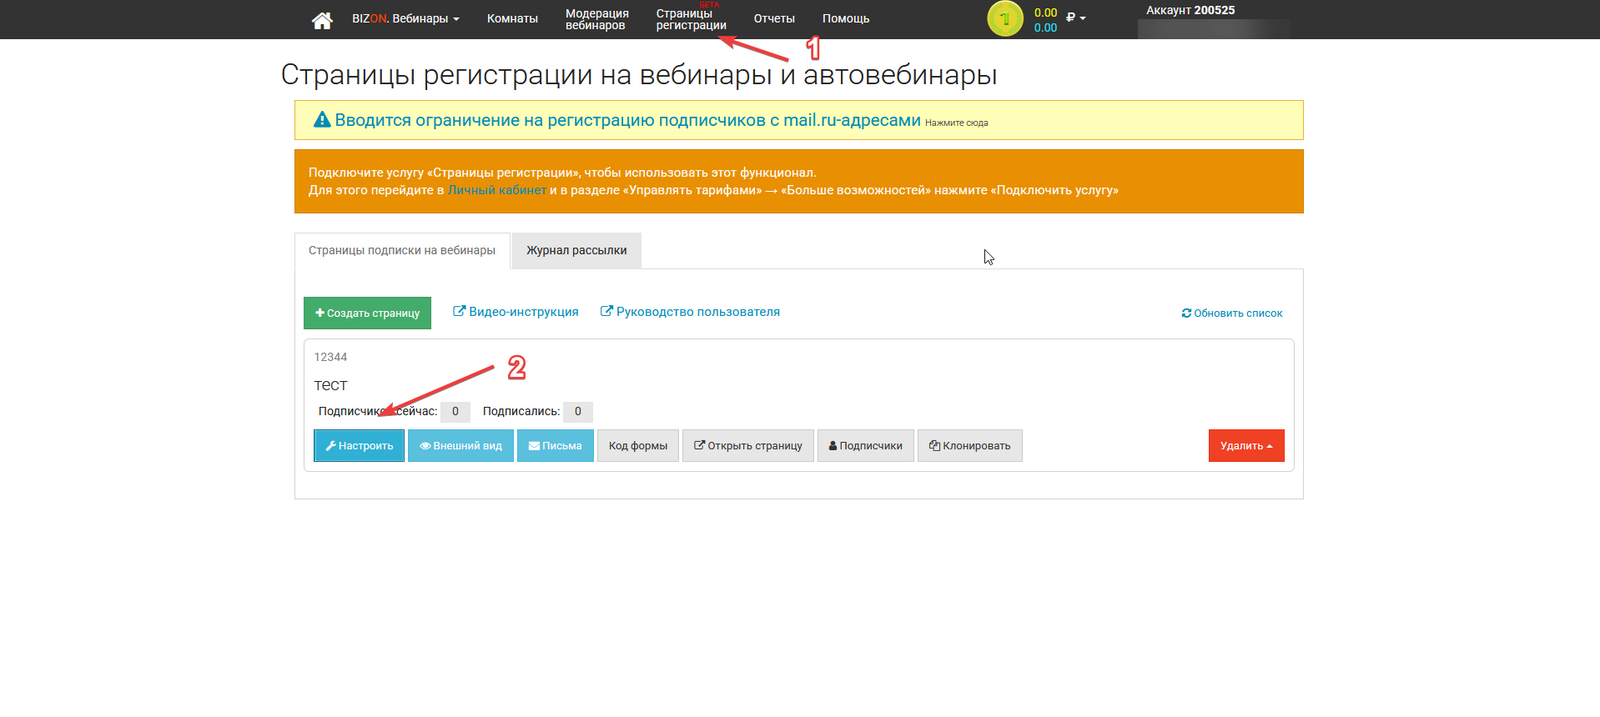
Task: Click the gold coin balance icon
Action: [x=1005, y=19]
